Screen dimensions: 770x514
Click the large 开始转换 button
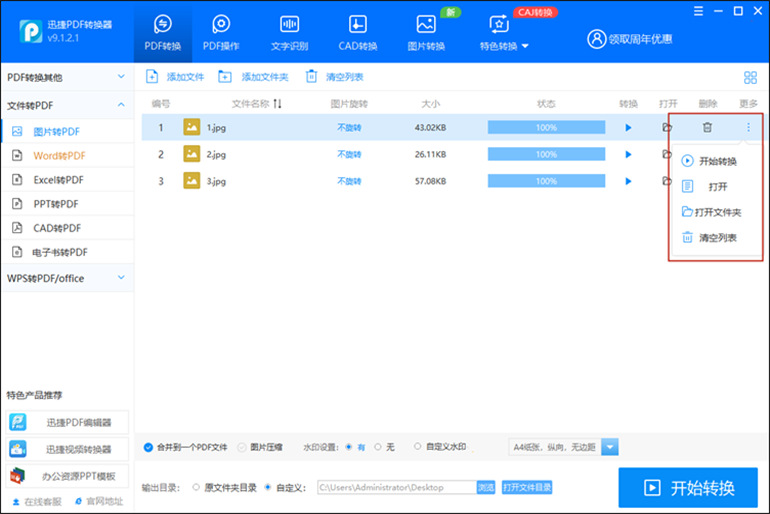pyautogui.click(x=688, y=487)
